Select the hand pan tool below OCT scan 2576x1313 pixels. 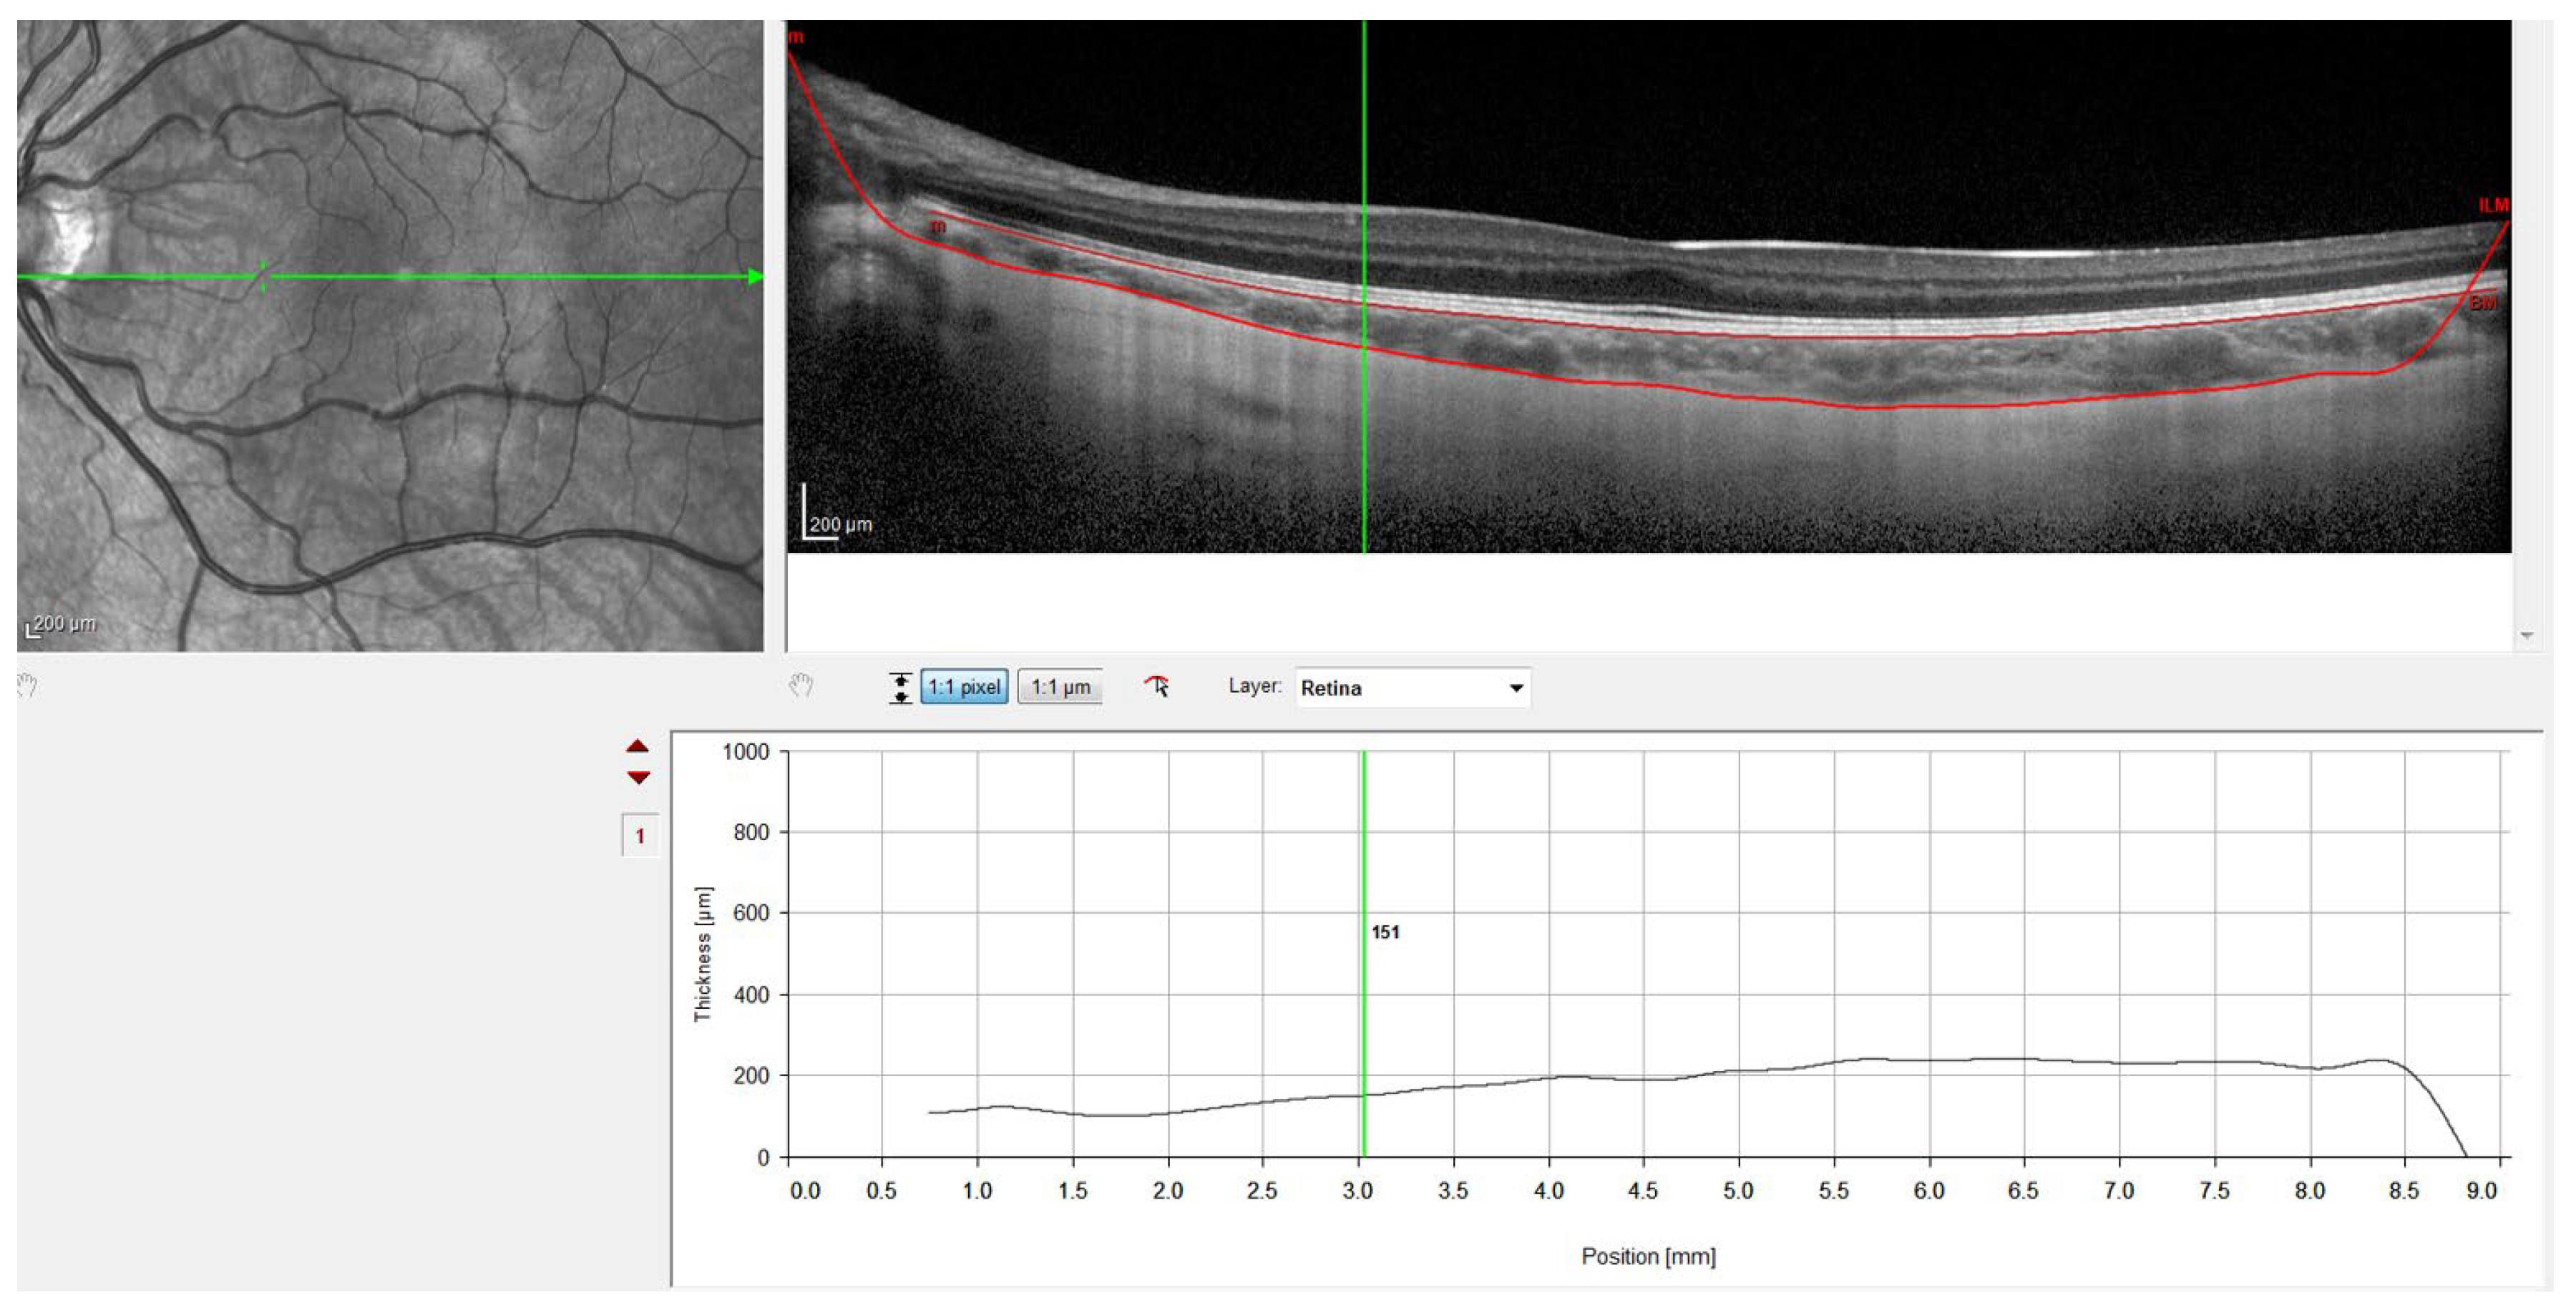(x=801, y=686)
